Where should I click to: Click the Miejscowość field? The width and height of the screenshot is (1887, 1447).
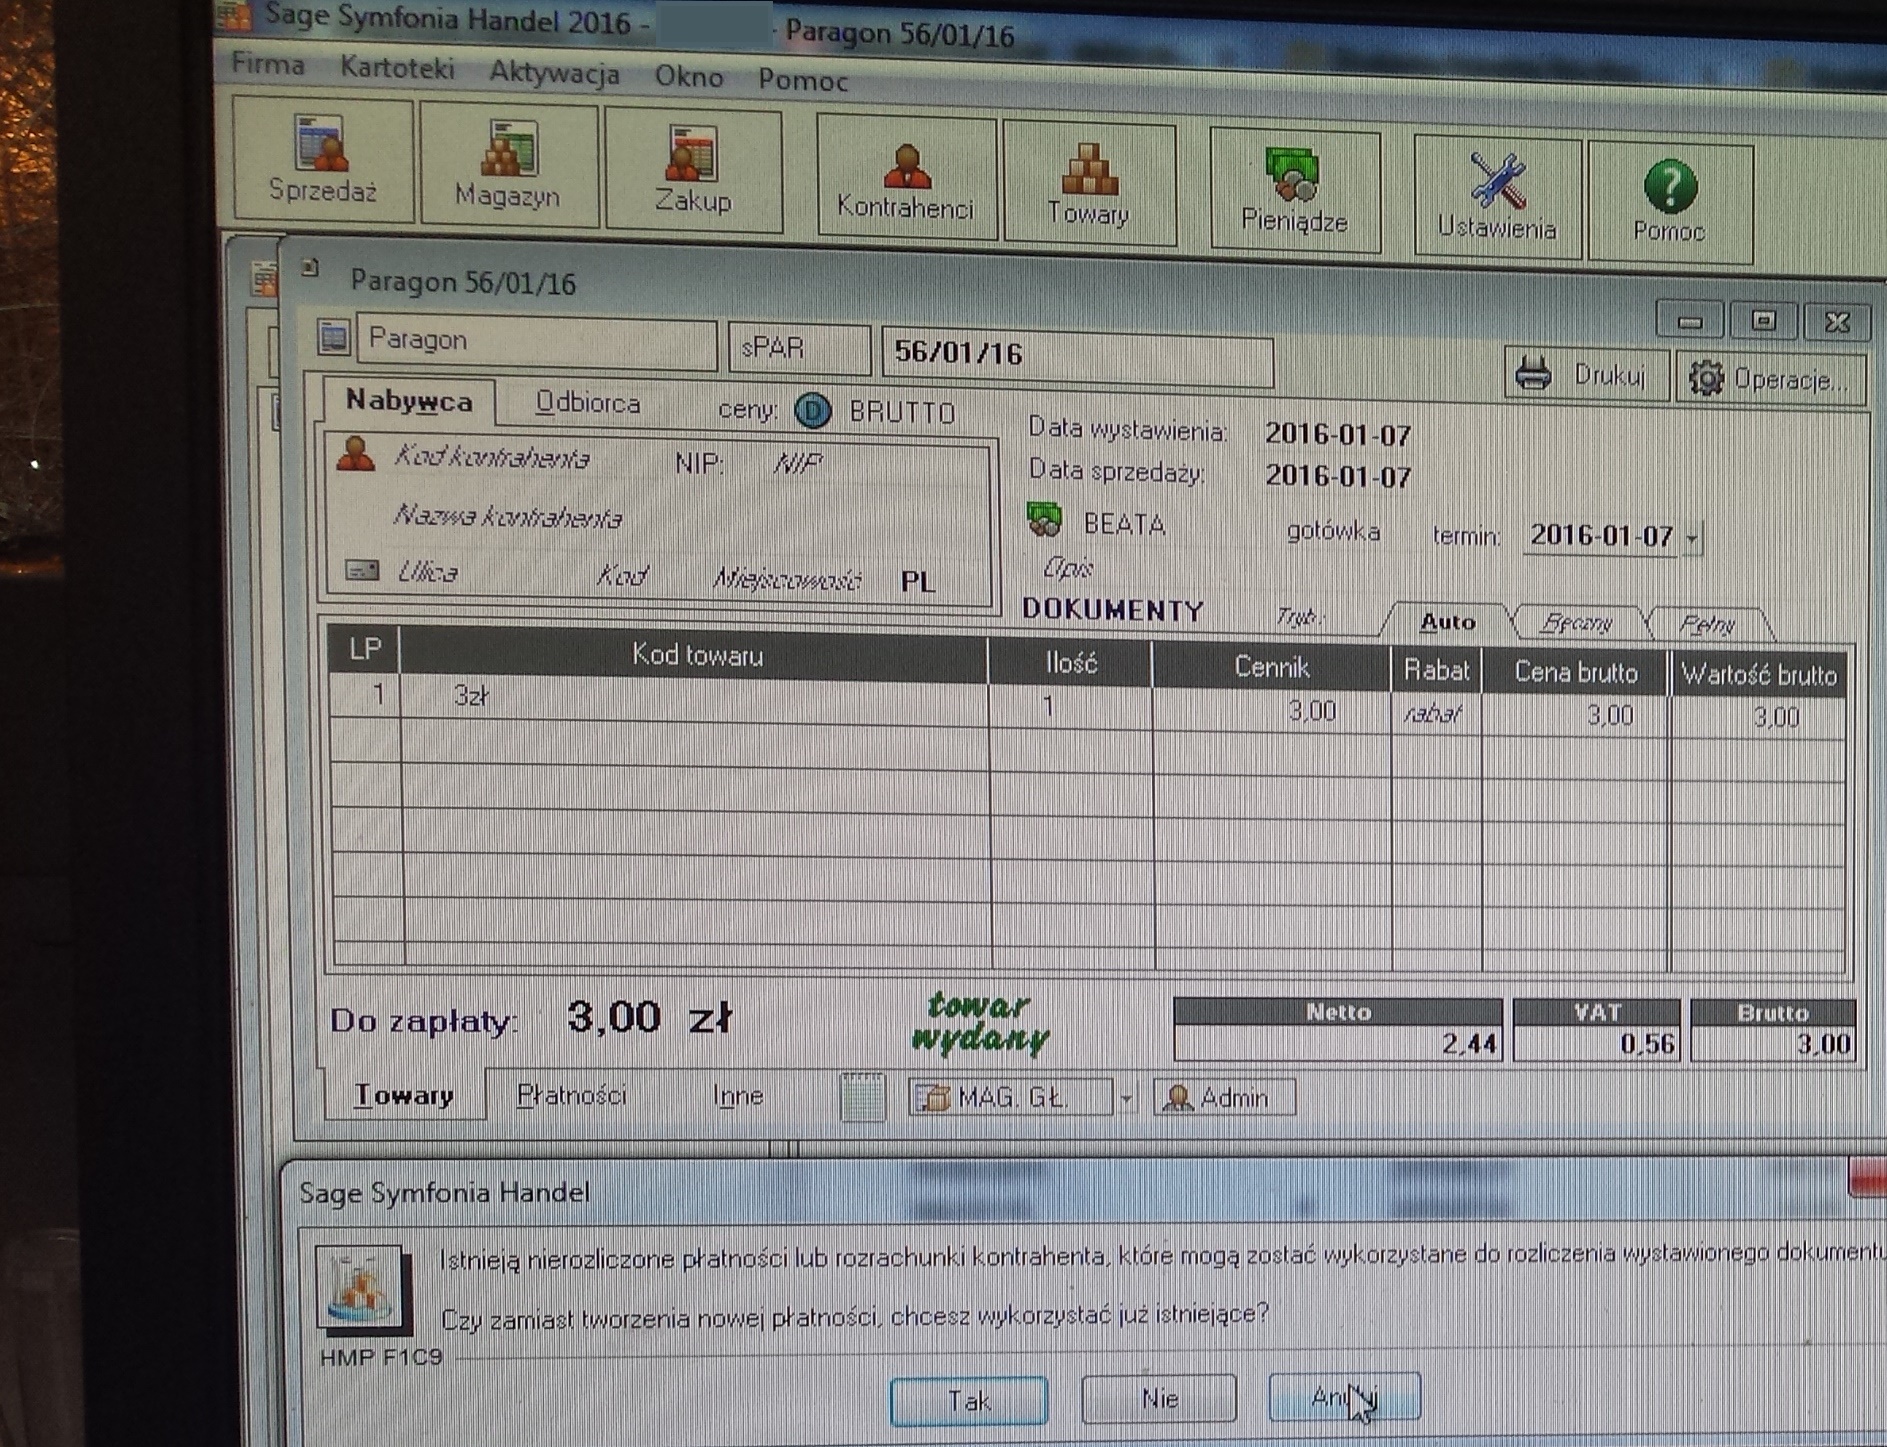(787, 578)
